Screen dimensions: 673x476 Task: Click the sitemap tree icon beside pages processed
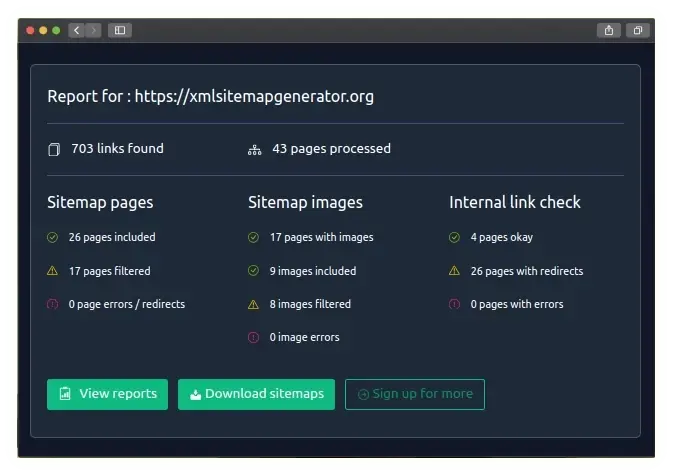pyautogui.click(x=255, y=150)
